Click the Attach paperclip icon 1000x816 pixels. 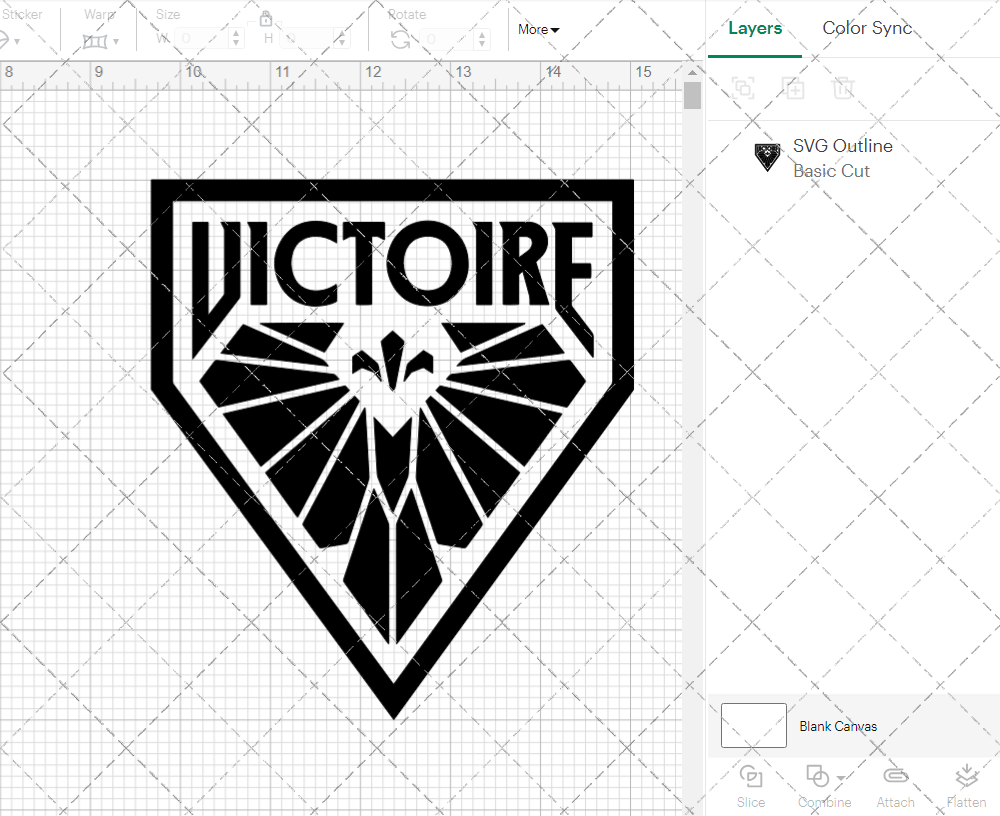click(895, 777)
